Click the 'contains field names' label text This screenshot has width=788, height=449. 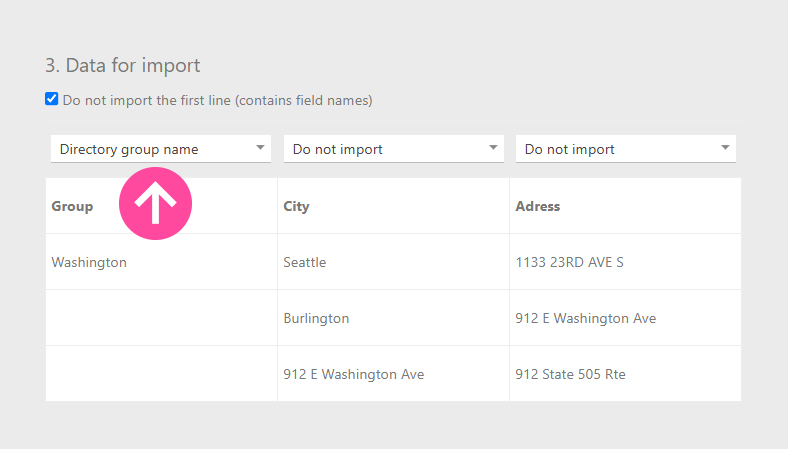304,100
